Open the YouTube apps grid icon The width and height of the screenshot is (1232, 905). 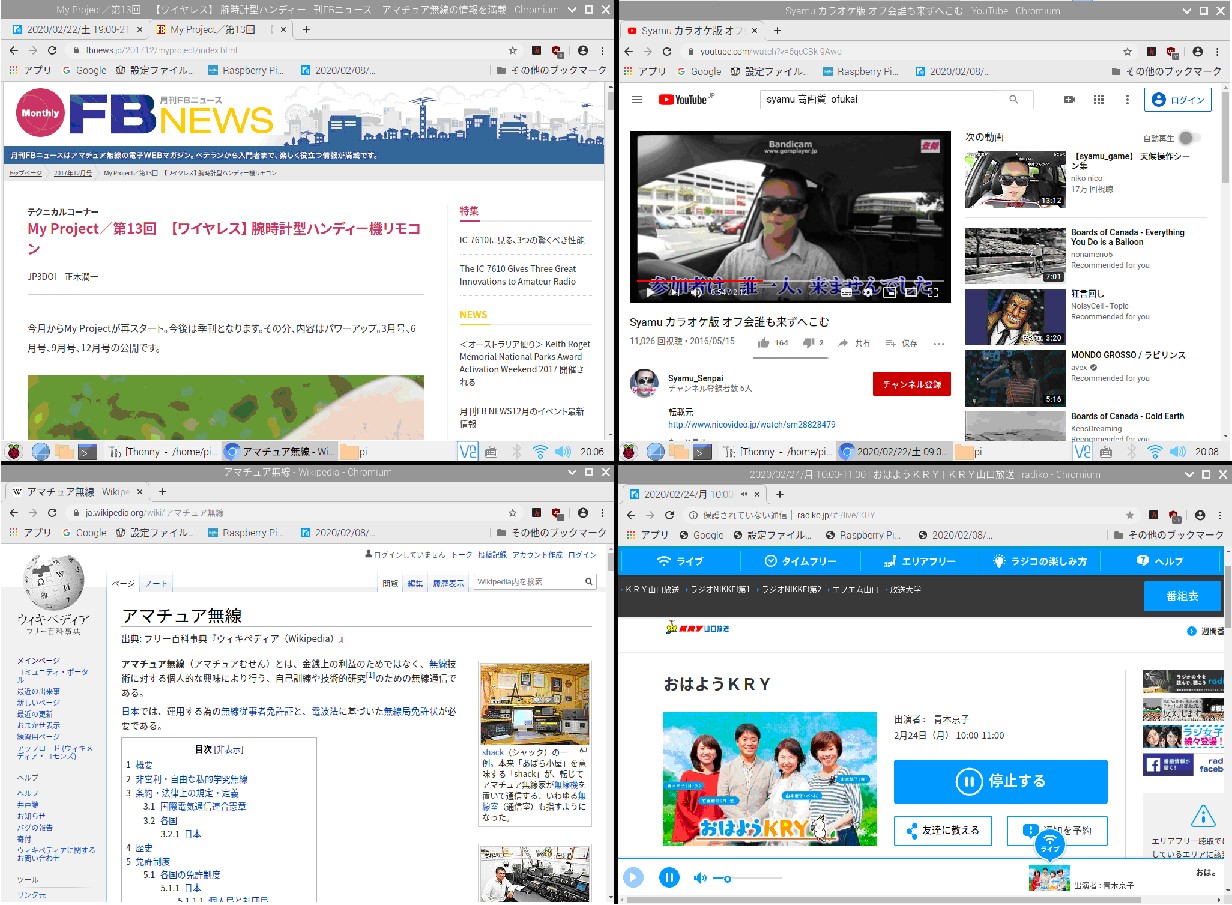pyautogui.click(x=1099, y=100)
